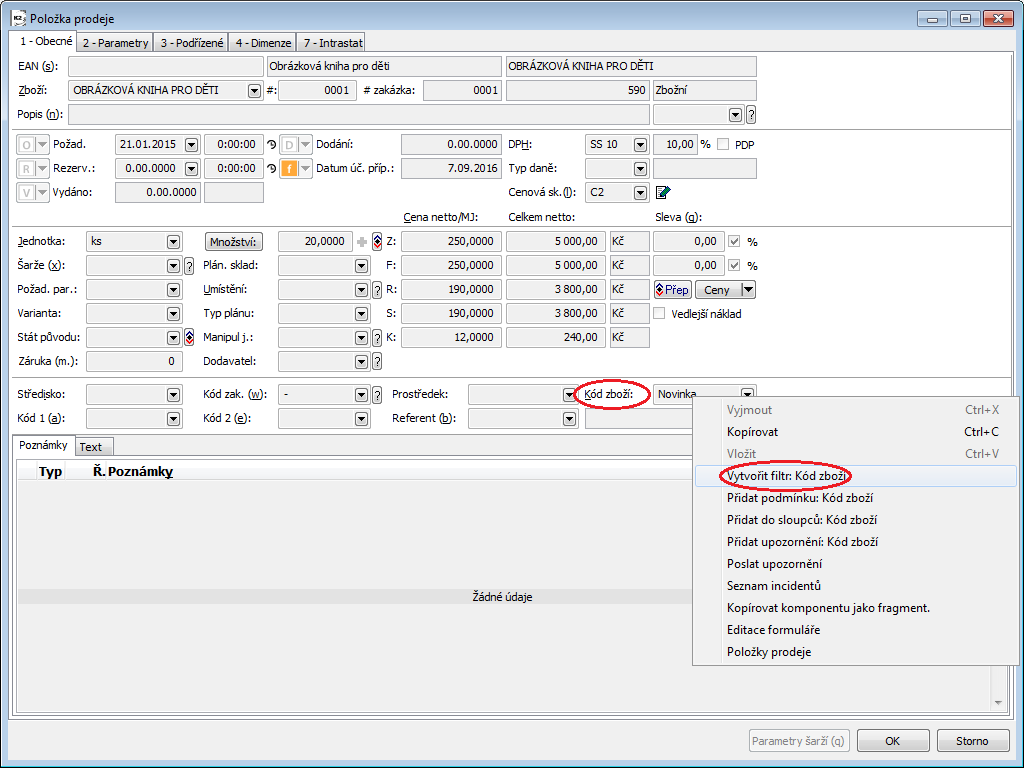This screenshot has width=1024, height=768.
Task: Click the V status button in Vydáno row
Action: [26, 193]
